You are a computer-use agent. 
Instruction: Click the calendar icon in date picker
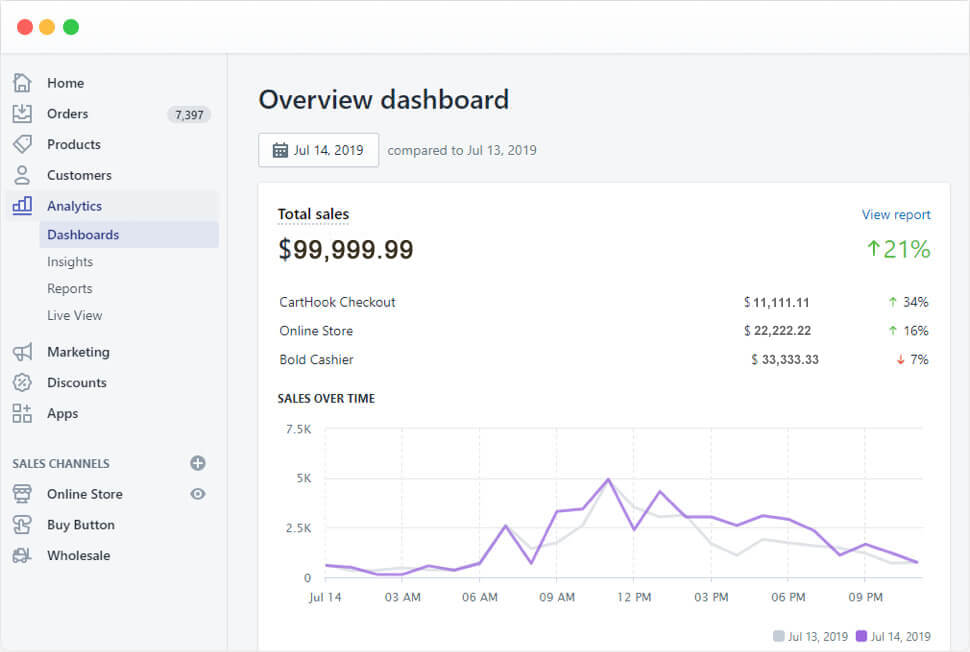(x=280, y=150)
